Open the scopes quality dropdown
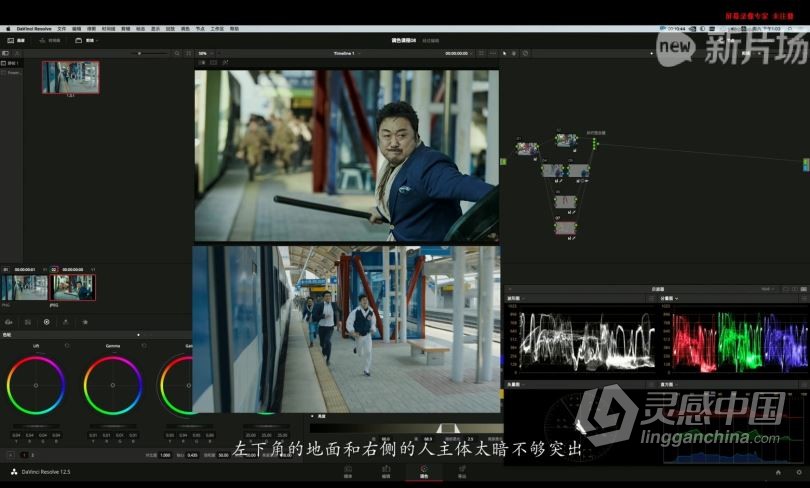810x488 pixels. [768, 289]
